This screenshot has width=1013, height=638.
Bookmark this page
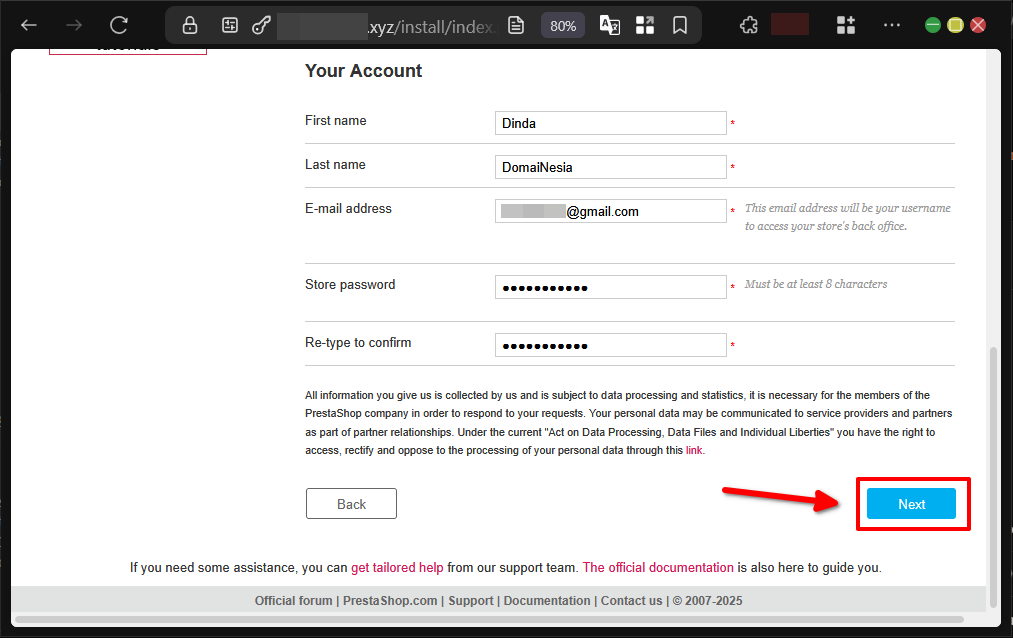pyautogui.click(x=680, y=25)
